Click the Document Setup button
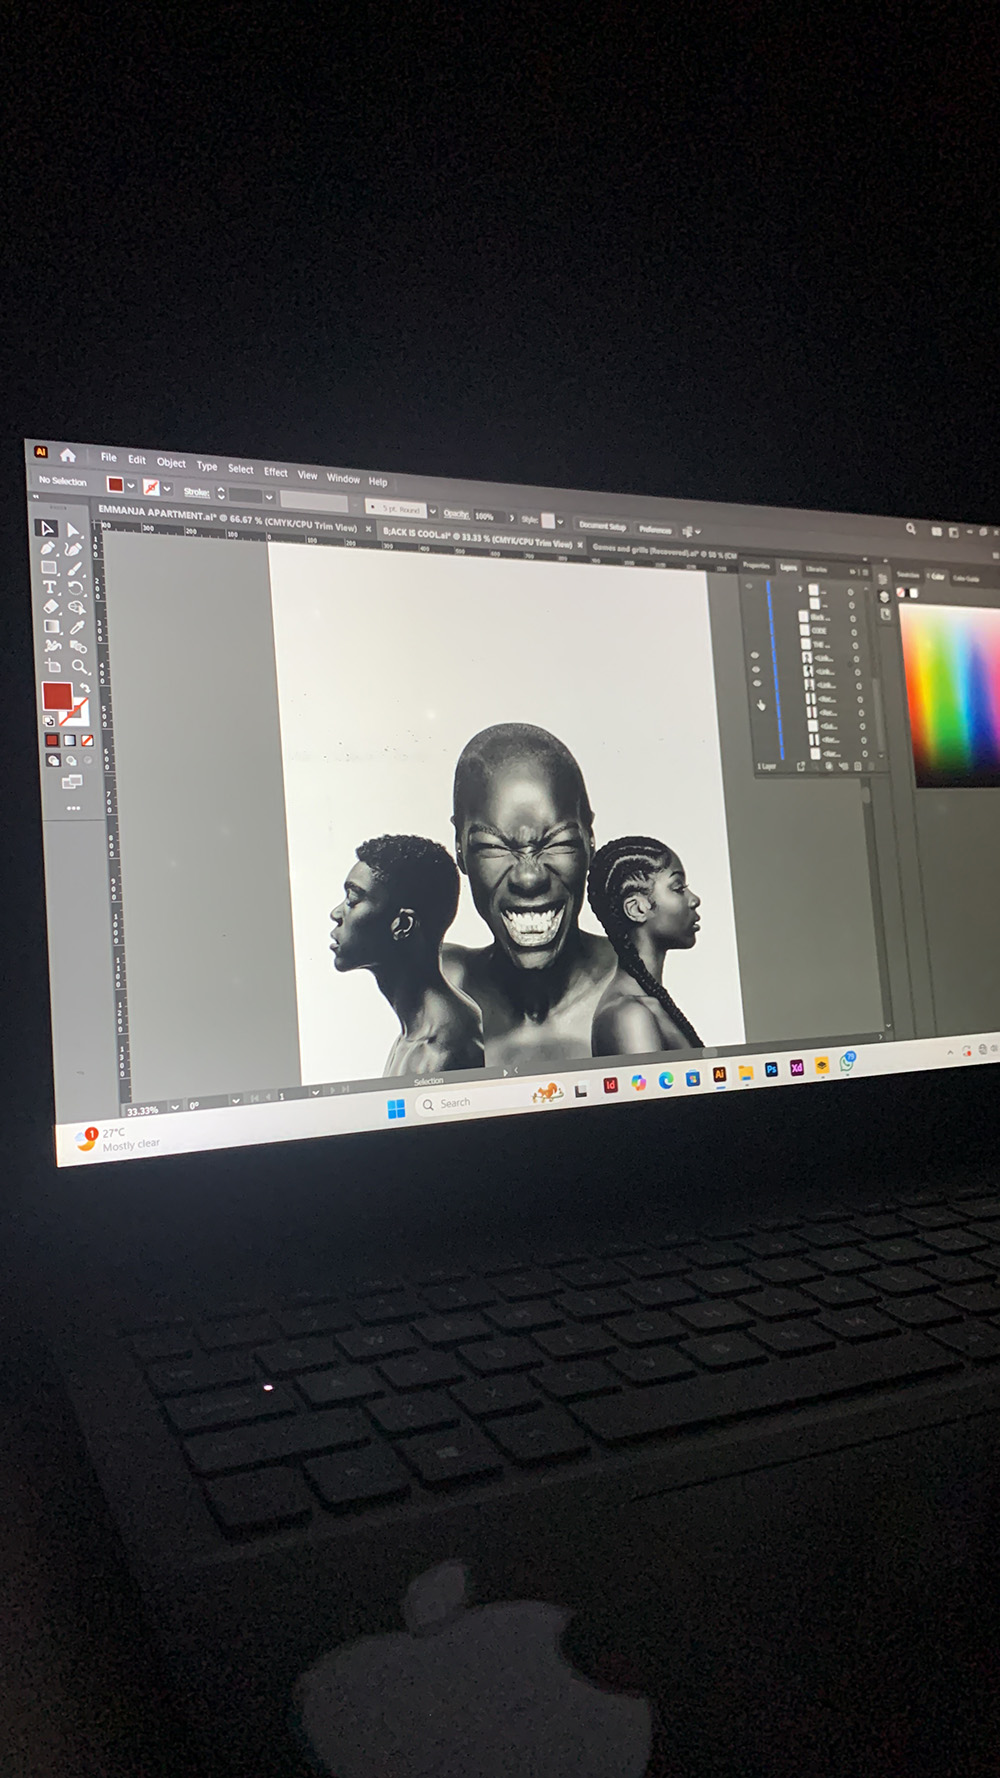 [602, 526]
